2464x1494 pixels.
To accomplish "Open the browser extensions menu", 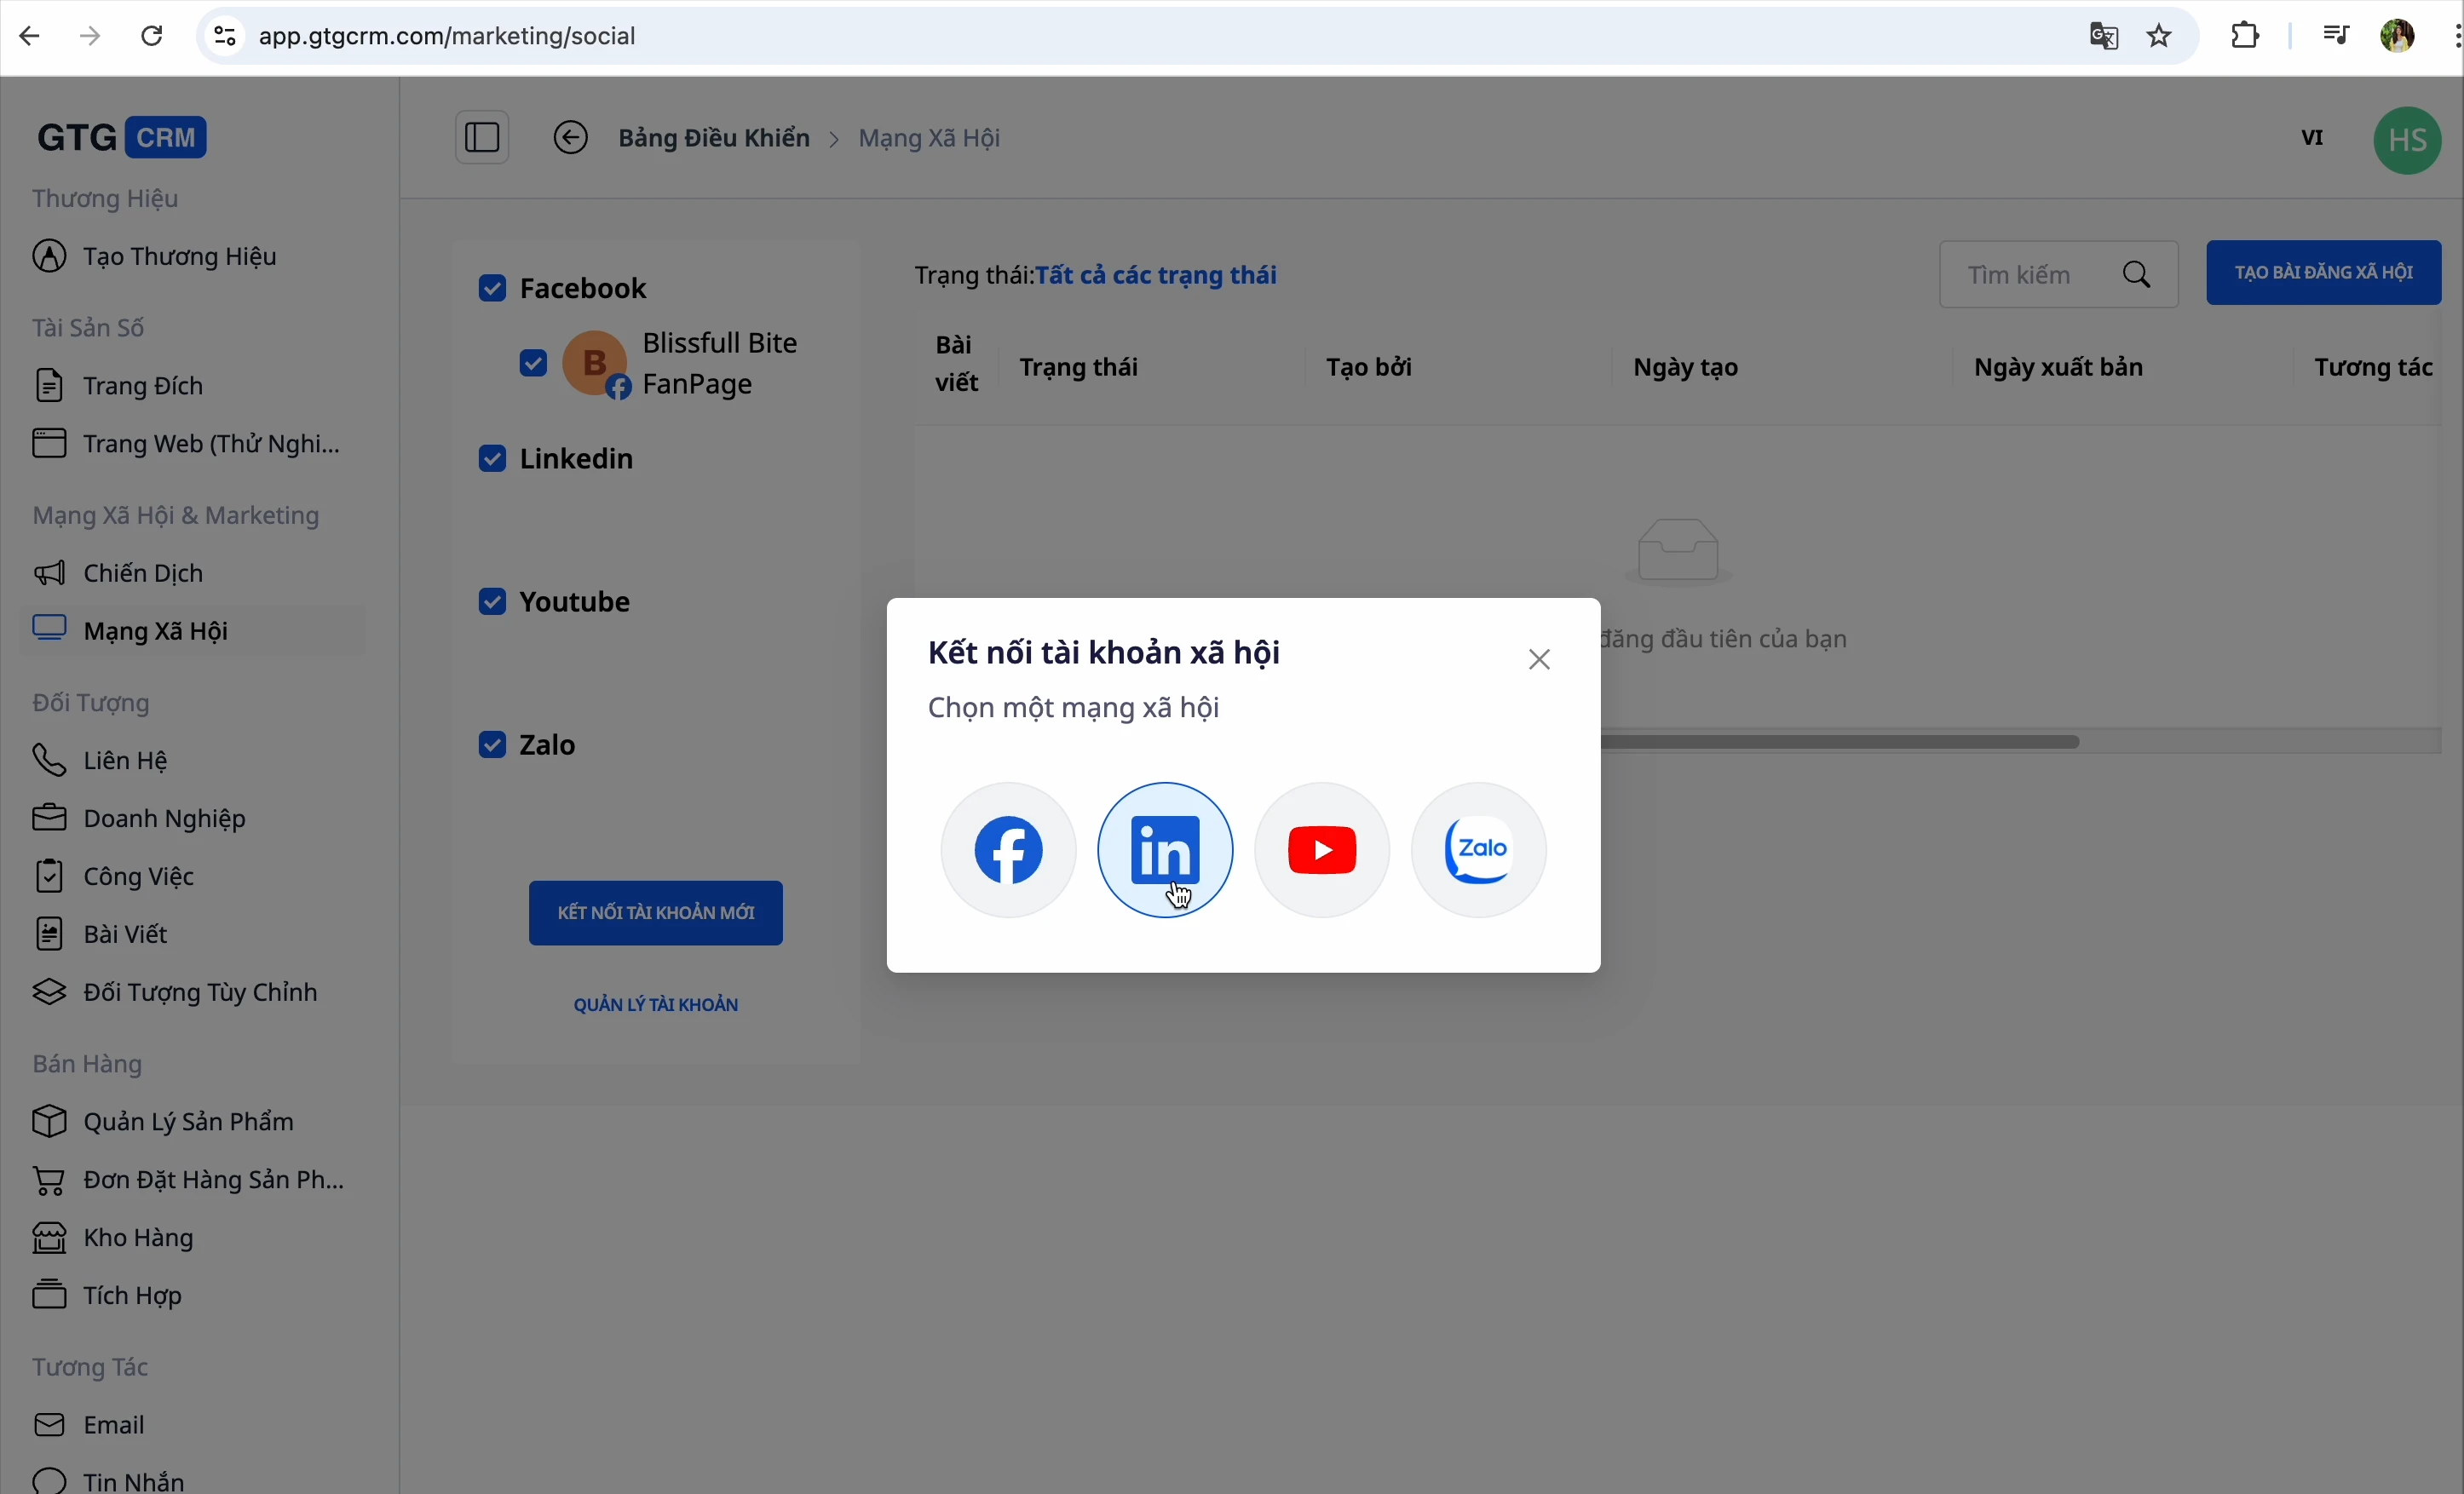I will coord(2243,35).
